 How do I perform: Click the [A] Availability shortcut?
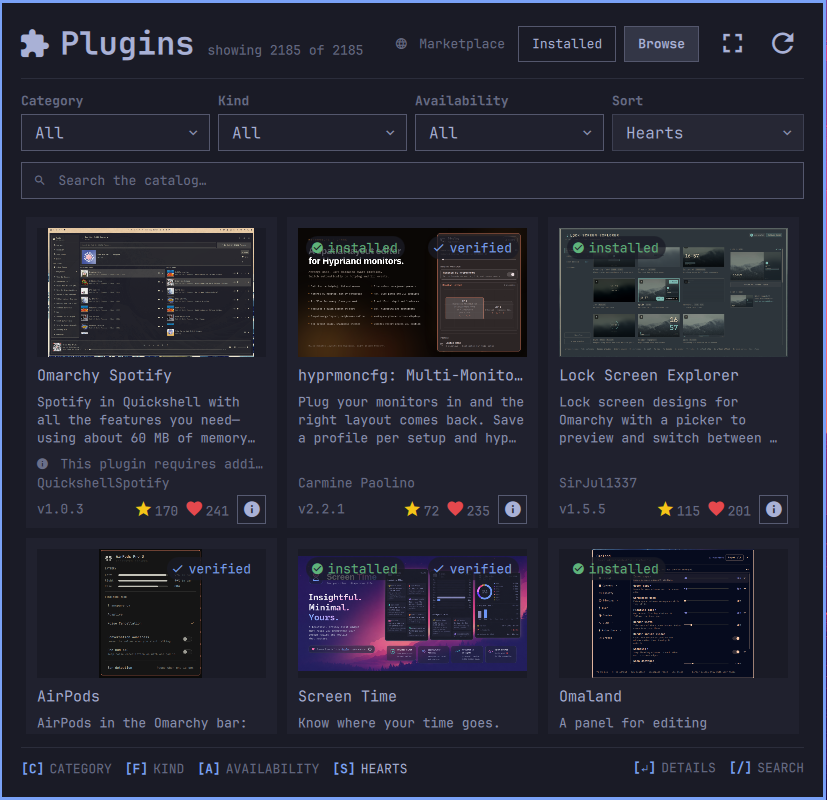tap(258, 768)
